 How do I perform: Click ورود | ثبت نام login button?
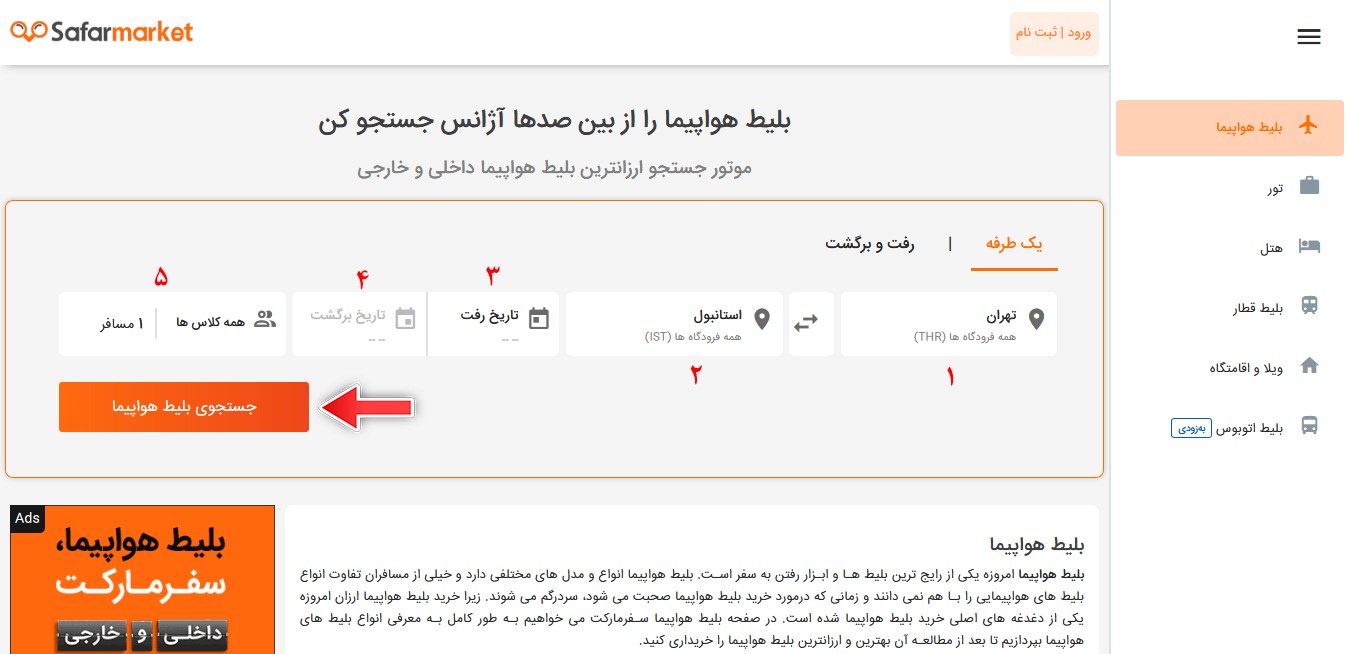click(x=1054, y=33)
